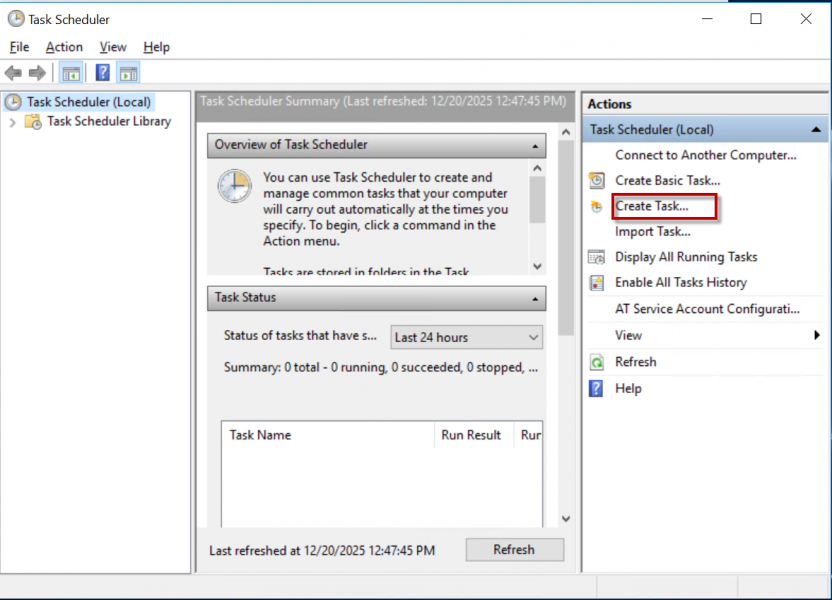
Task: Collapse the Task Status section
Action: pyautogui.click(x=536, y=298)
